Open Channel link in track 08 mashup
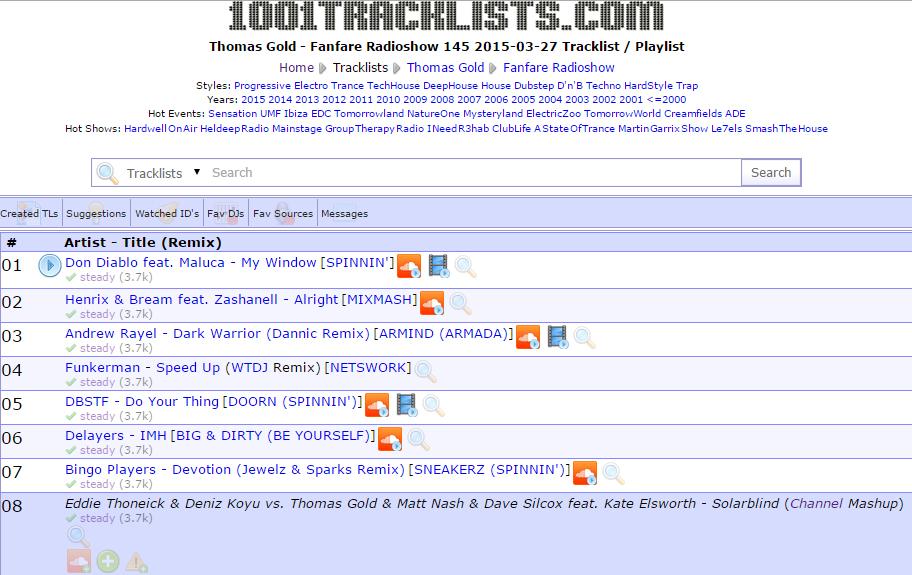 (816, 503)
